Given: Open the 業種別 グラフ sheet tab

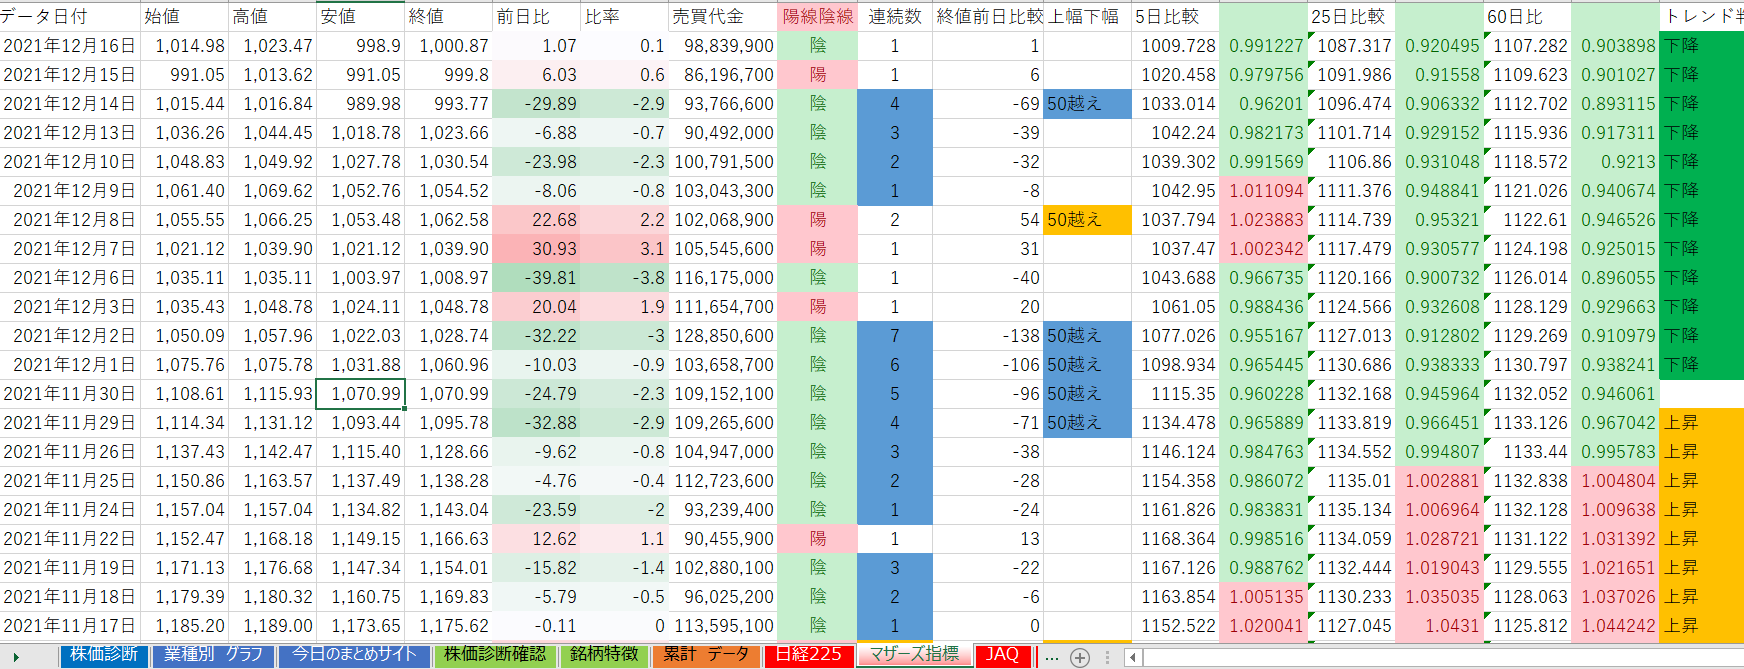Looking at the screenshot, I should pos(214,655).
